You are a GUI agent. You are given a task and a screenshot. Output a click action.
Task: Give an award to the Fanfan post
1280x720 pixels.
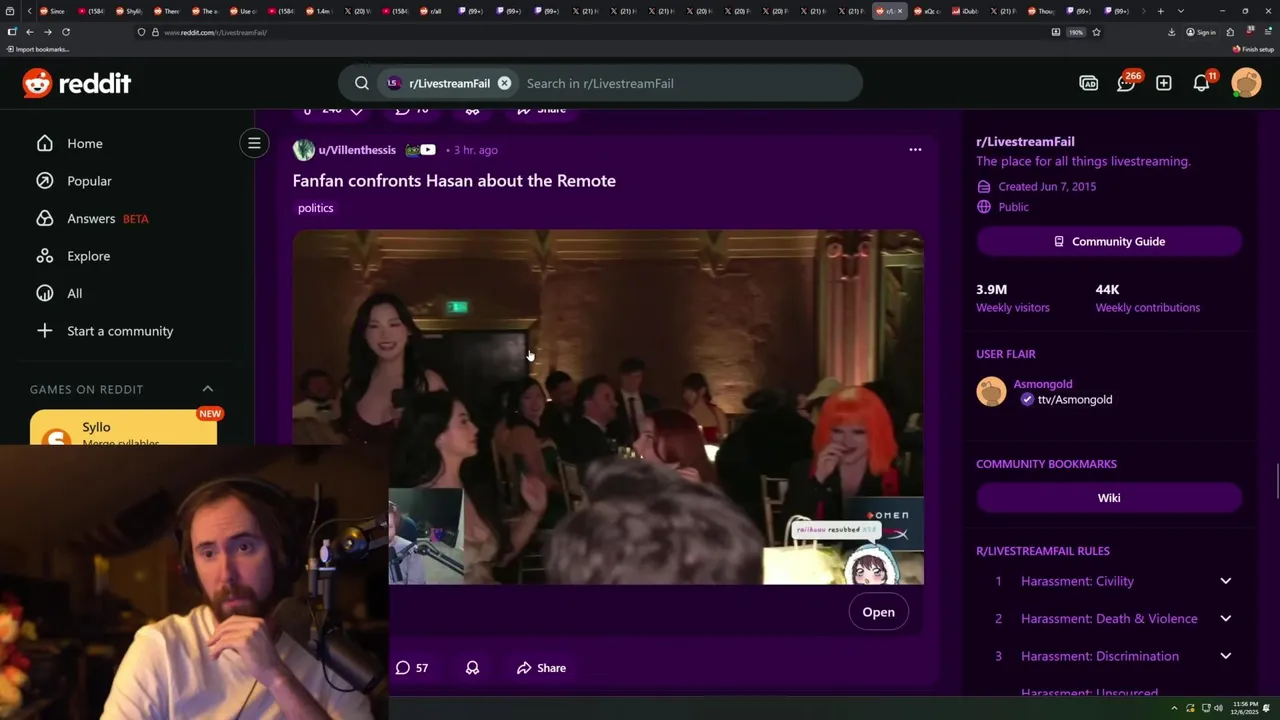tap(472, 668)
